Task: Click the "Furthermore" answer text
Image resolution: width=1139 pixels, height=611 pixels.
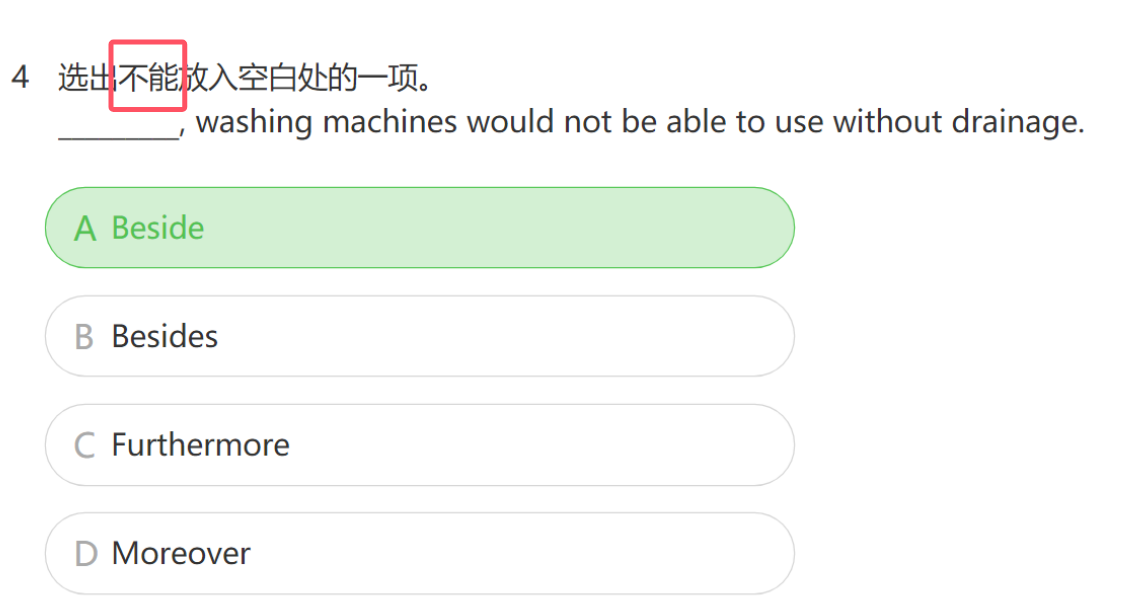Action: coord(201,445)
